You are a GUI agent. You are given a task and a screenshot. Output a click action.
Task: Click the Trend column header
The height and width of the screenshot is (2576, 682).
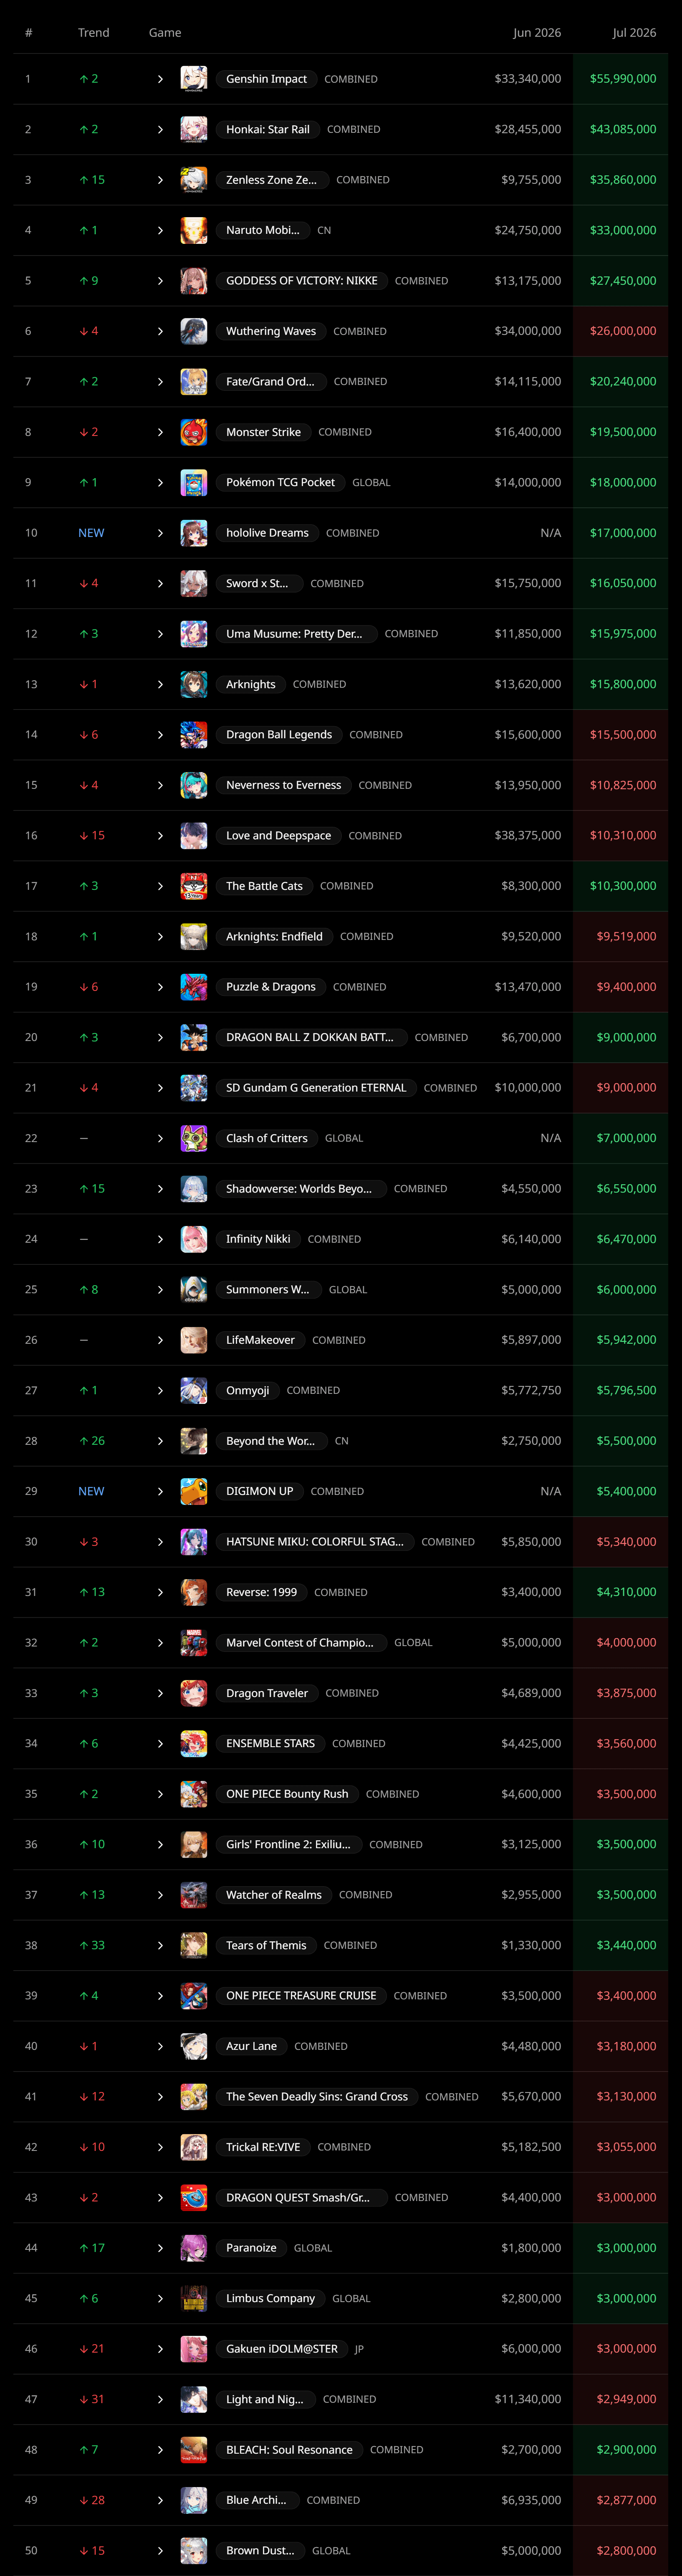(94, 33)
